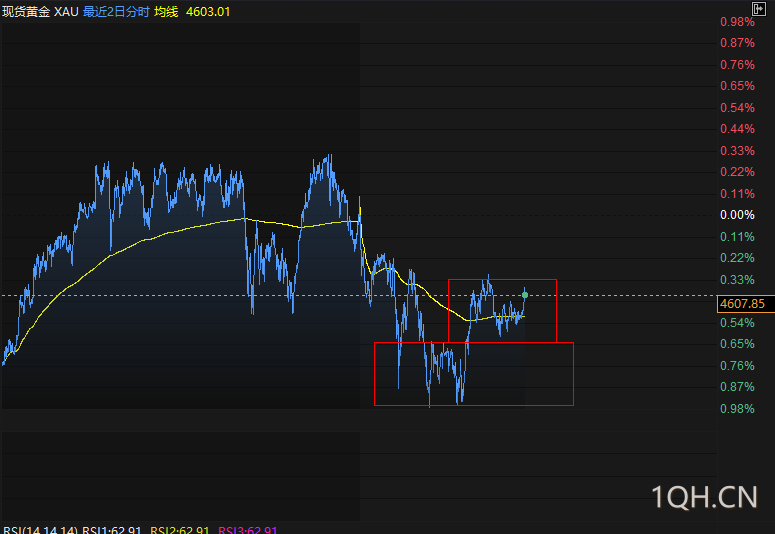The image size is (775, 534).
Task: Click the red 0.54% axis label
Action: [x=737, y=108]
